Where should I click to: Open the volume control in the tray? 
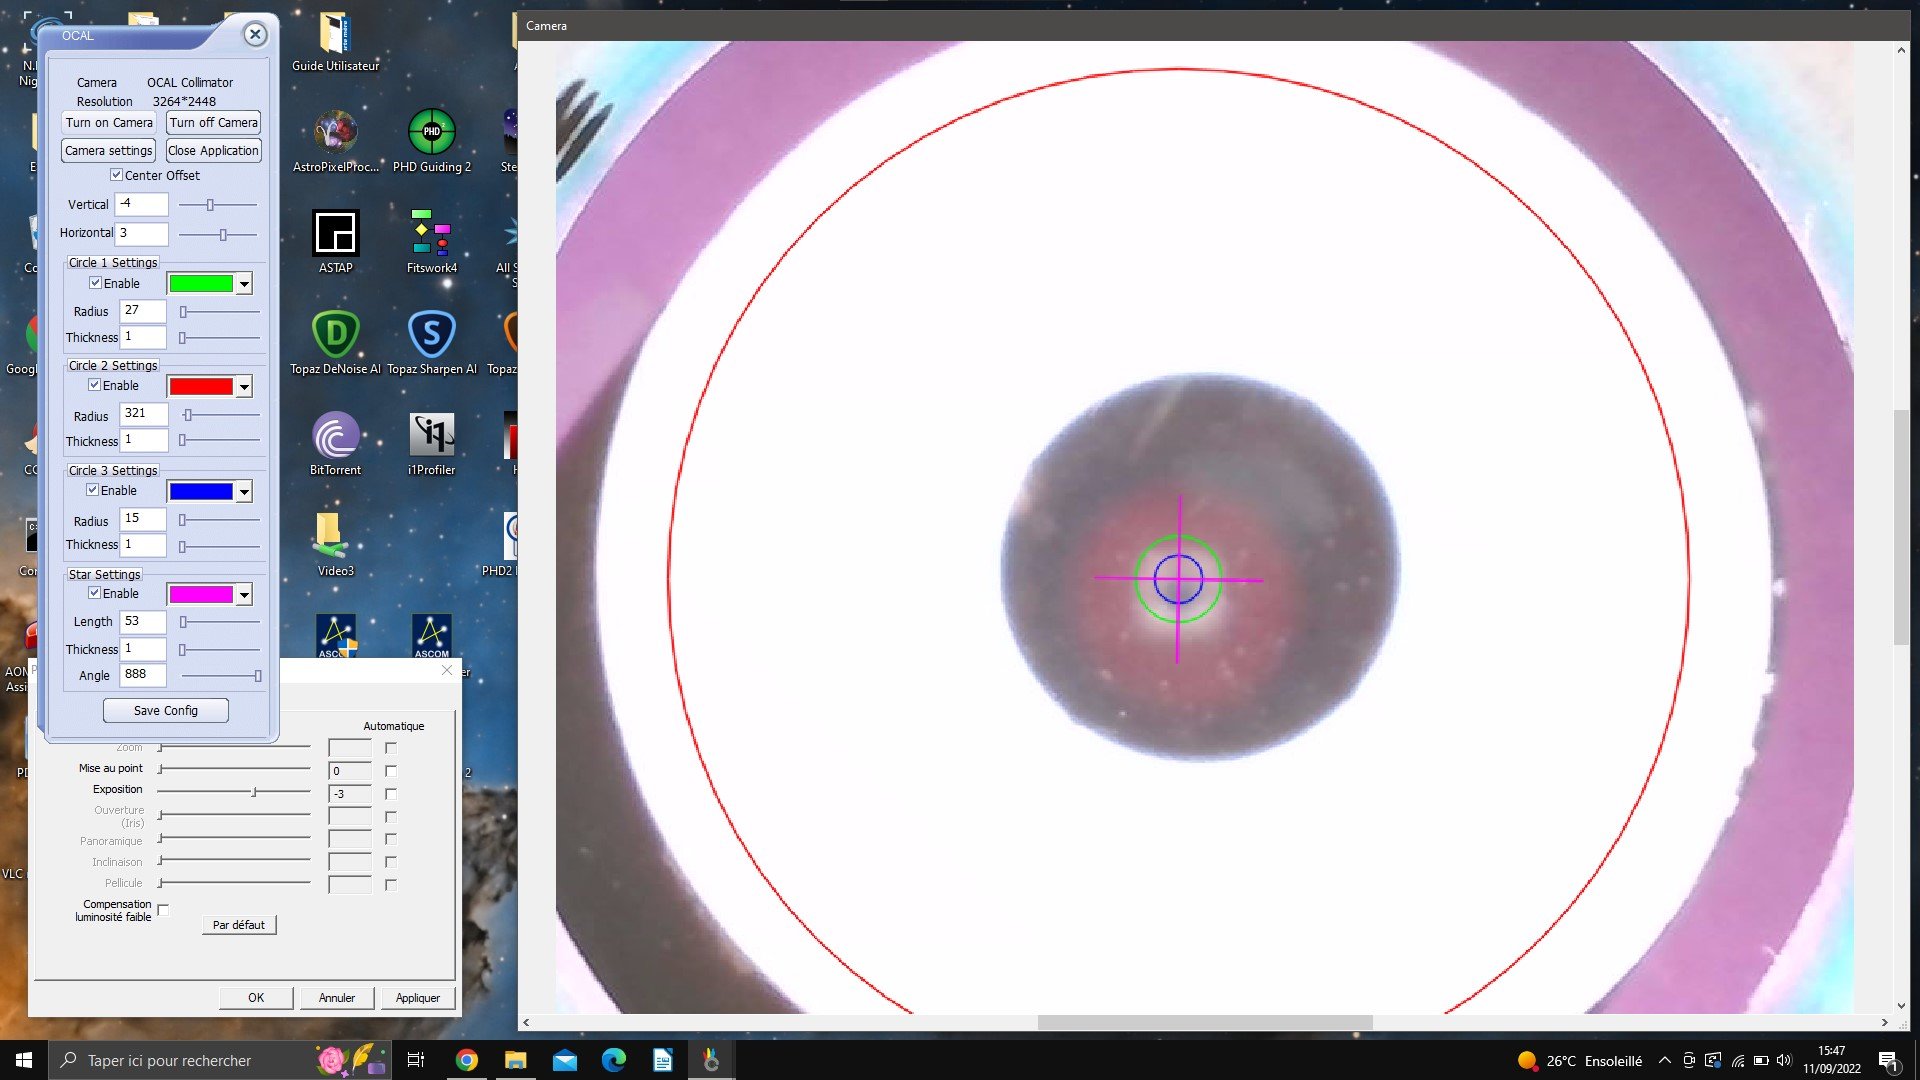coord(1784,1060)
